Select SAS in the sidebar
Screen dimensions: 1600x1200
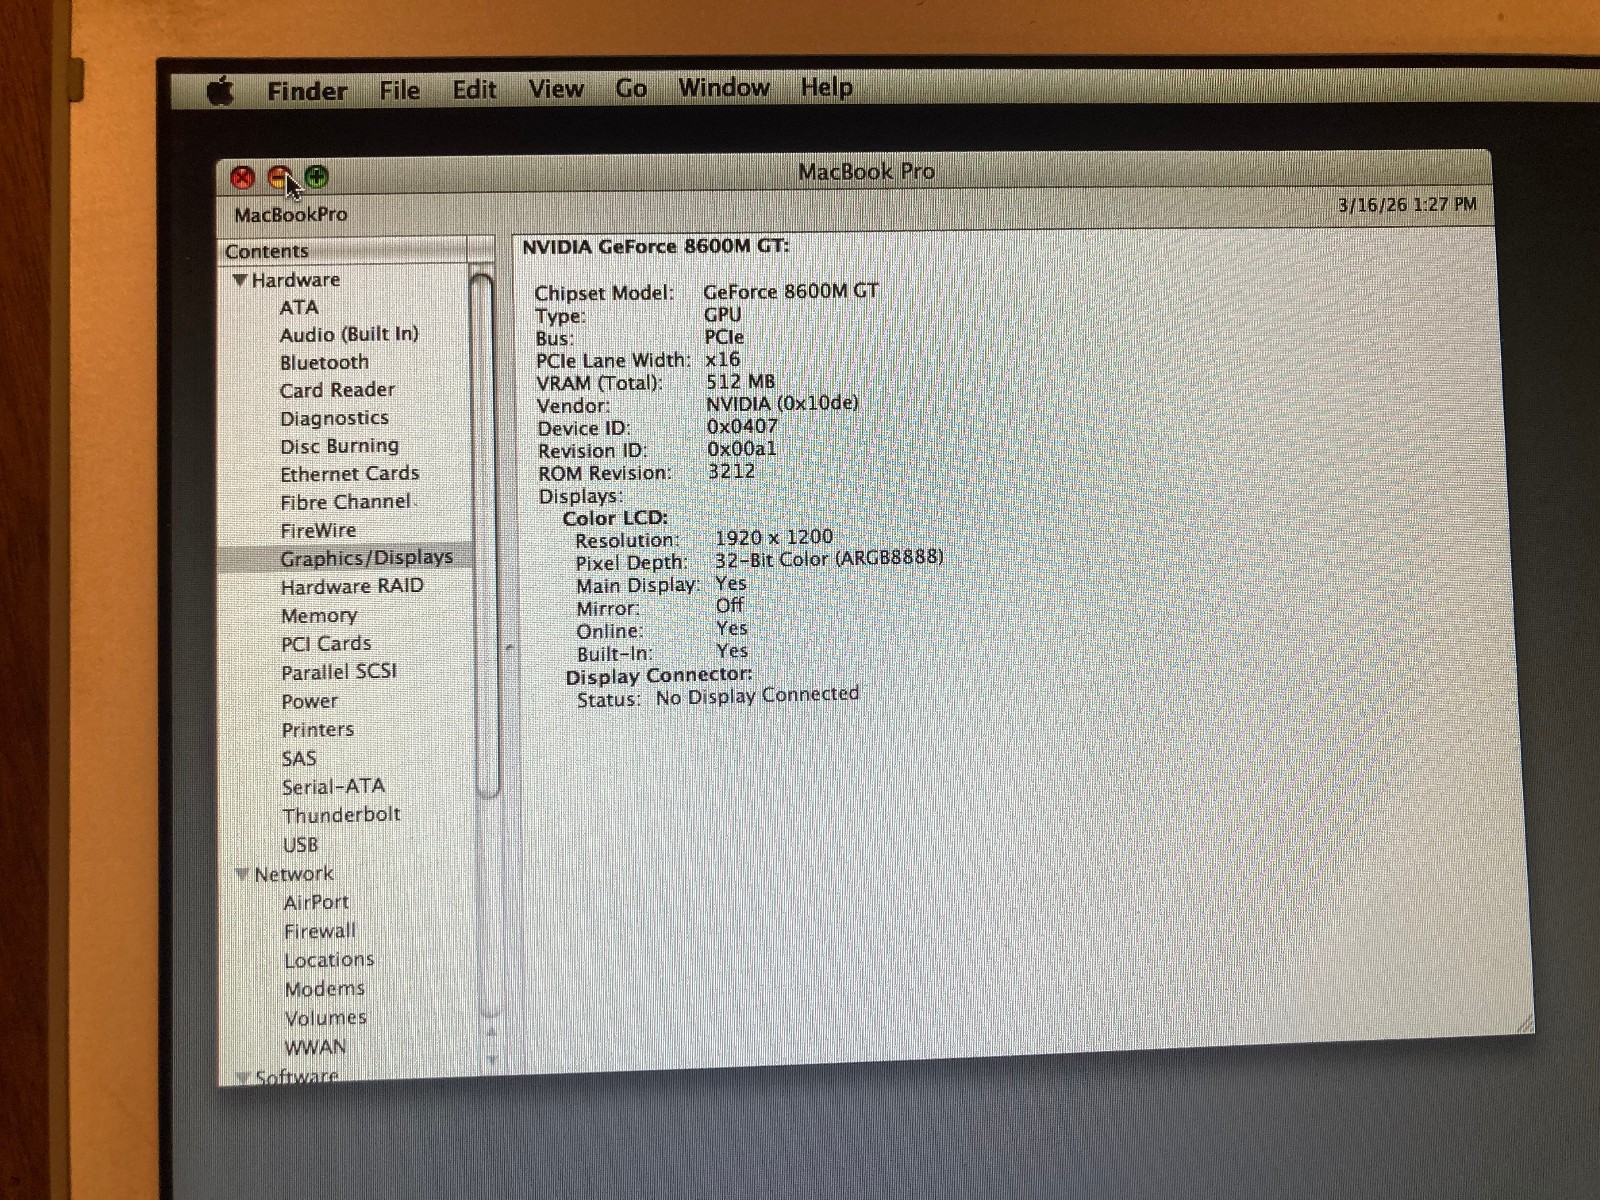tap(299, 758)
